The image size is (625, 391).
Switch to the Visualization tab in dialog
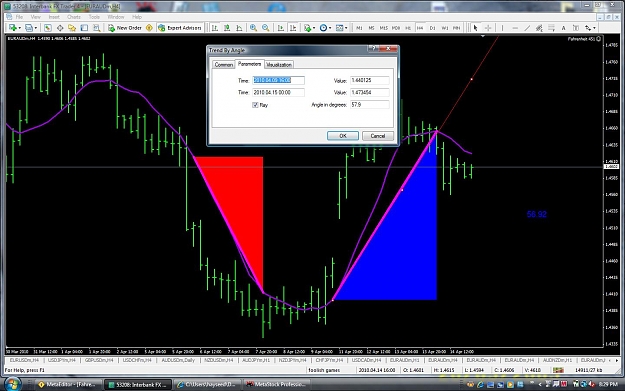click(279, 65)
